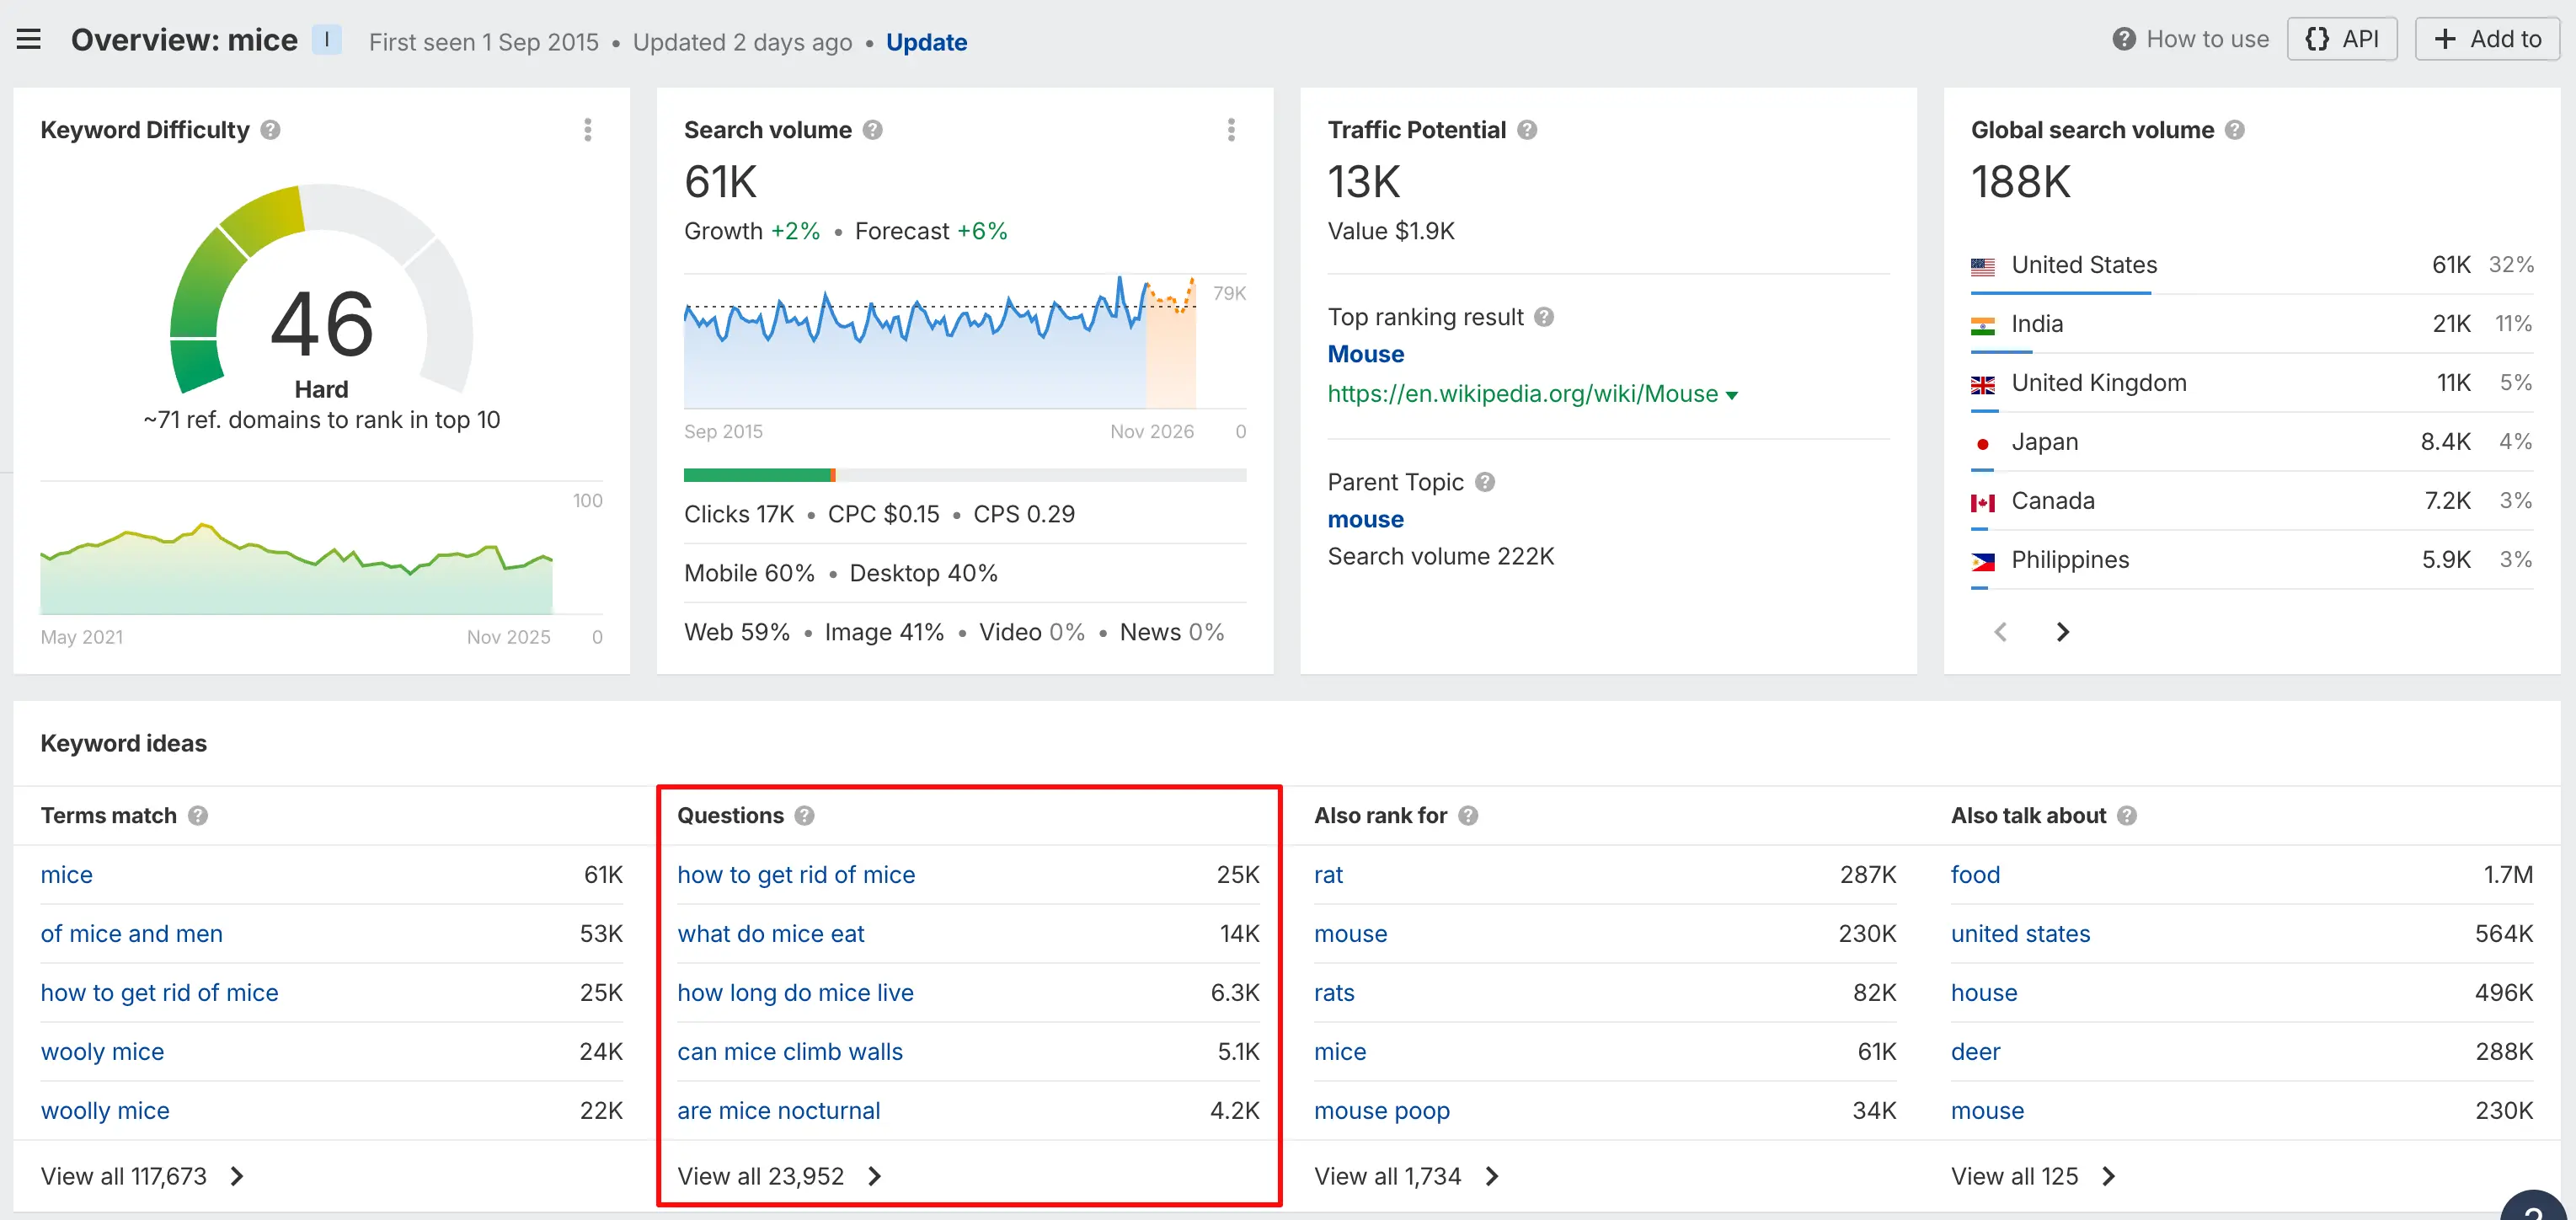Open 'wooly mice' keyword
The width and height of the screenshot is (2576, 1220).
[x=102, y=1052]
